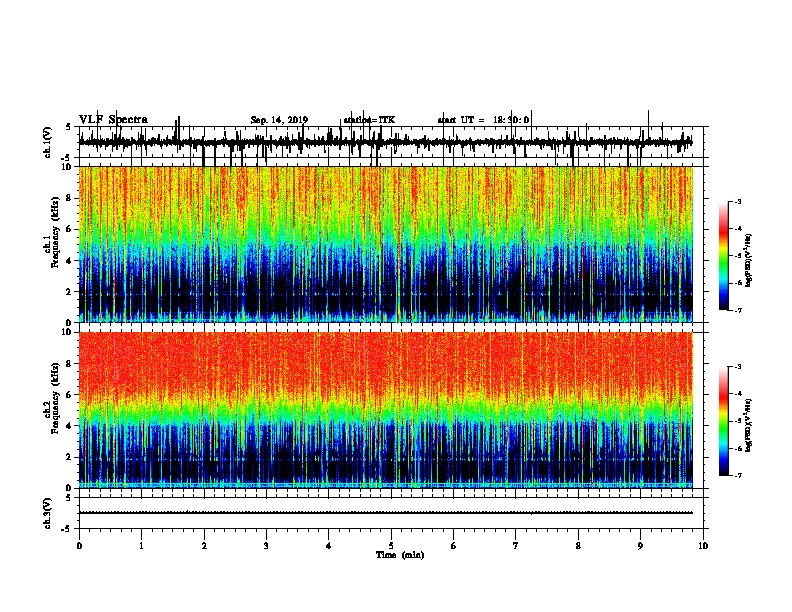Click time axis tick label '10' at bottom
Image resolution: width=792 pixels, height=612 pixels.
pyautogui.click(x=703, y=546)
